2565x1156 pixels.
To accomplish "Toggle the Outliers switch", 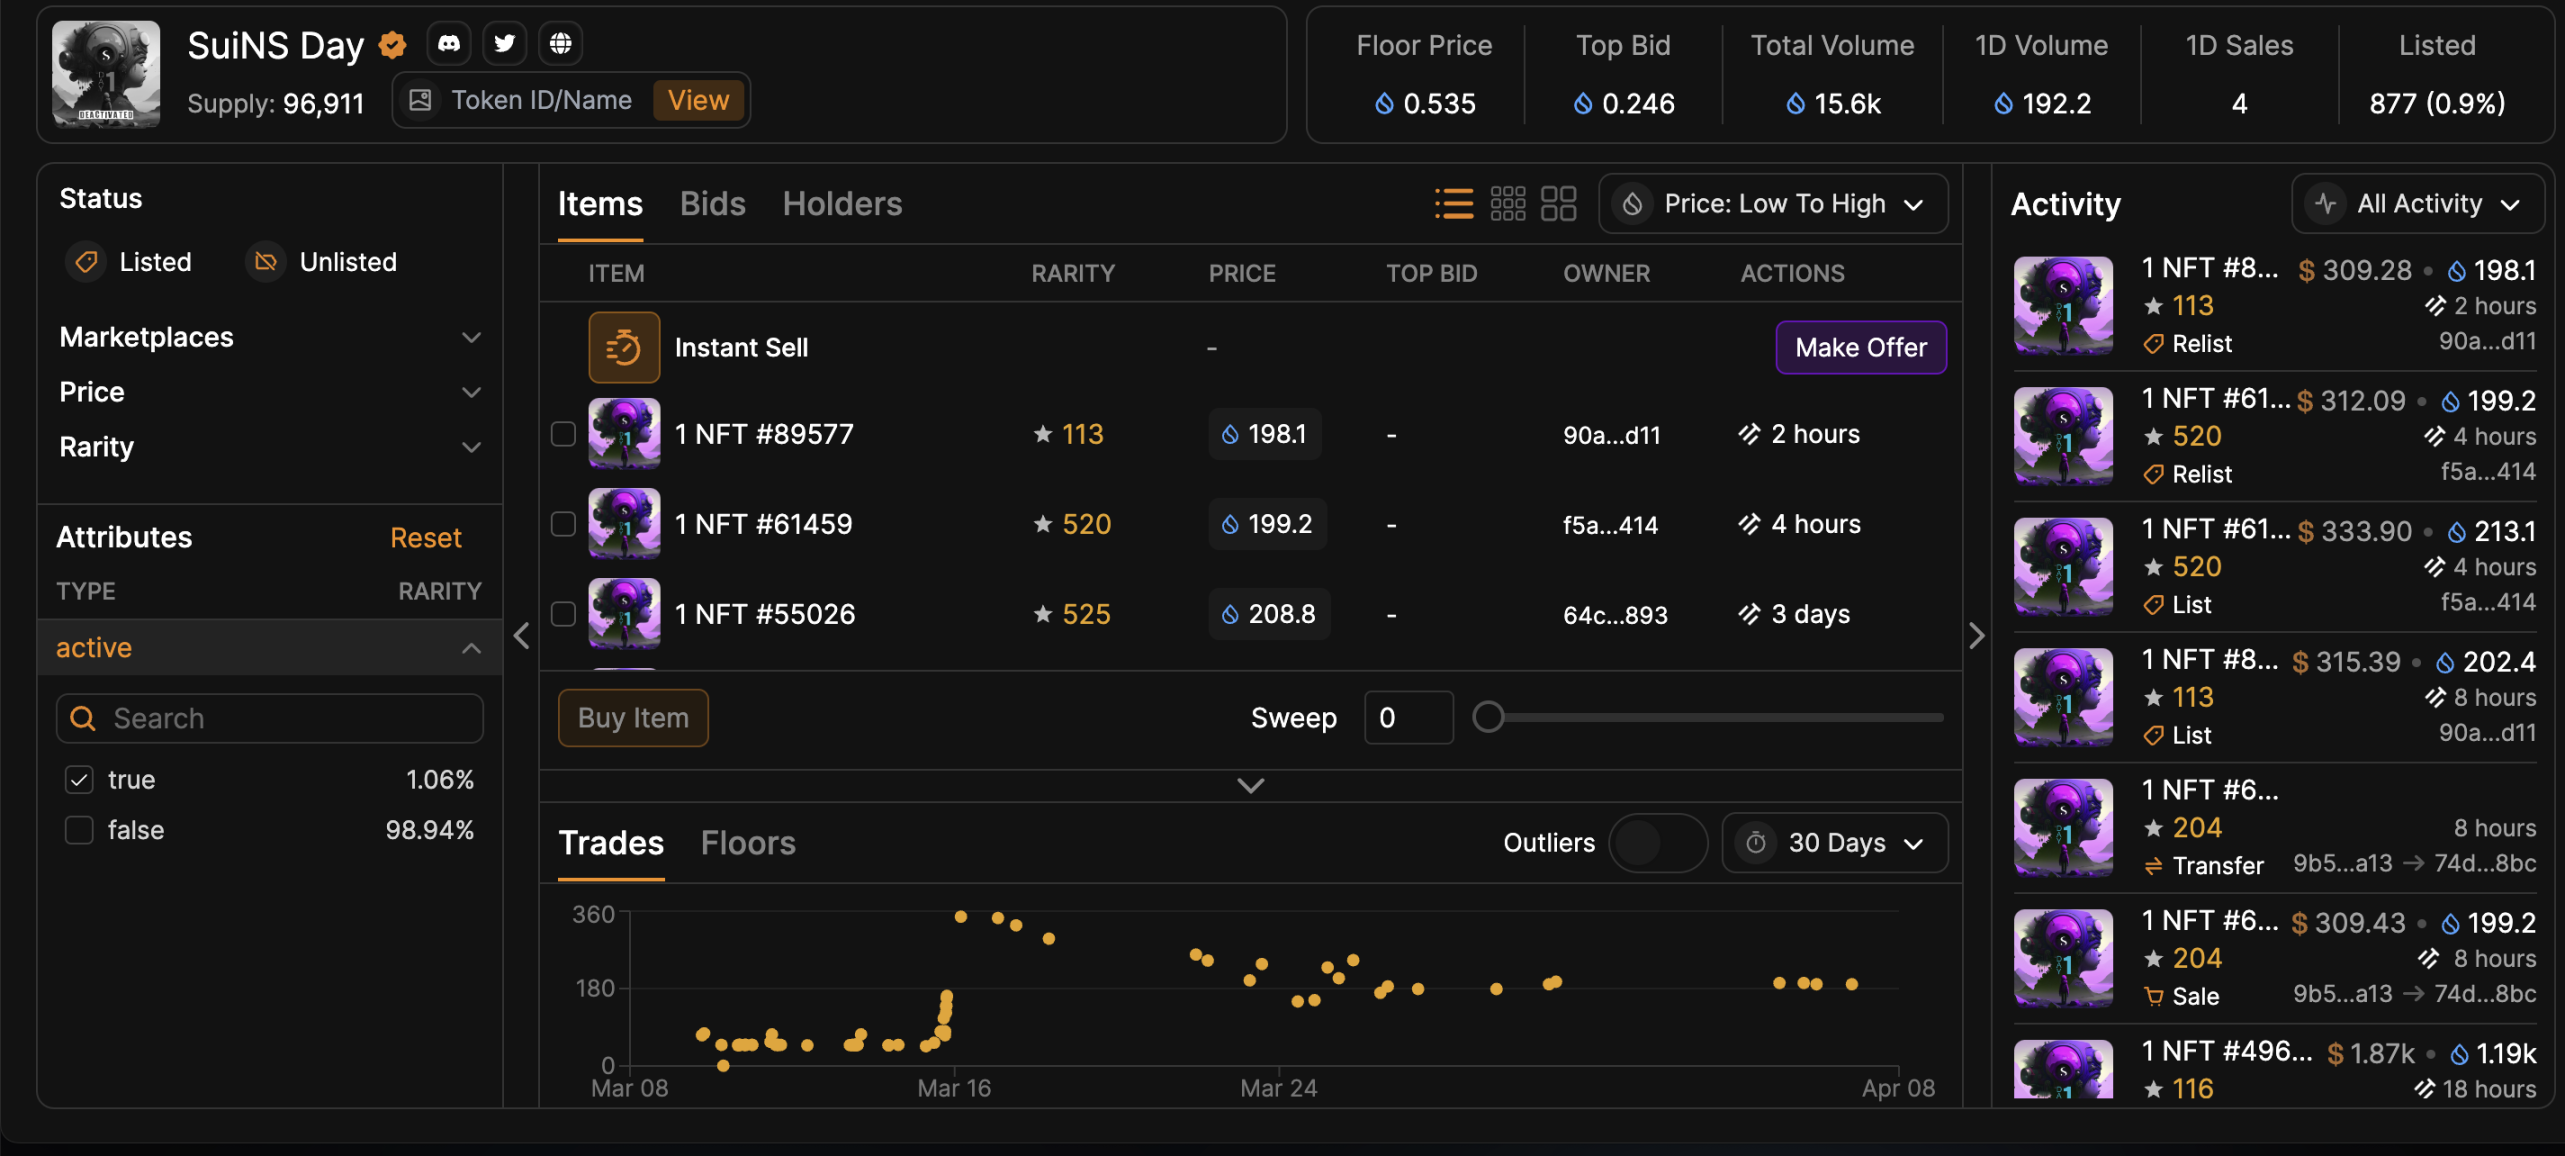I will point(1656,843).
